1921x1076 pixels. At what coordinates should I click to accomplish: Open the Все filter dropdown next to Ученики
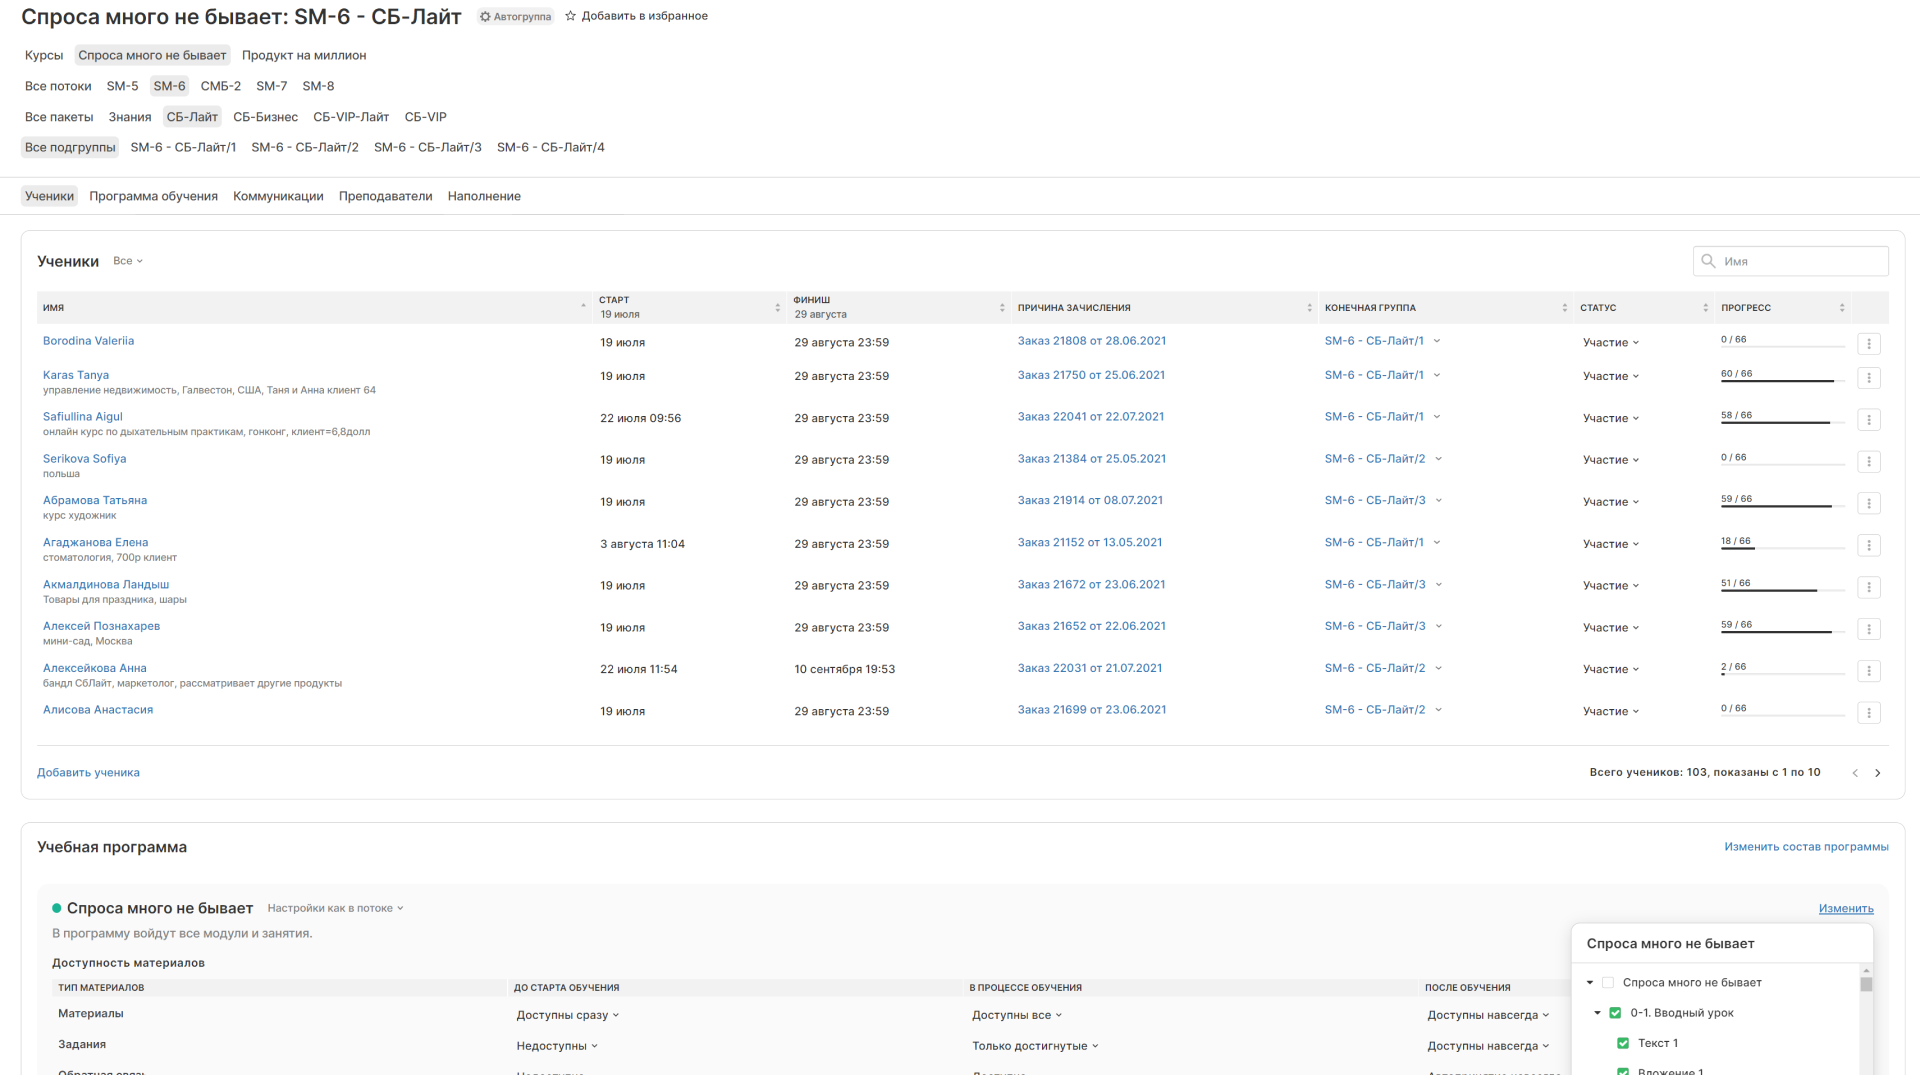click(128, 261)
